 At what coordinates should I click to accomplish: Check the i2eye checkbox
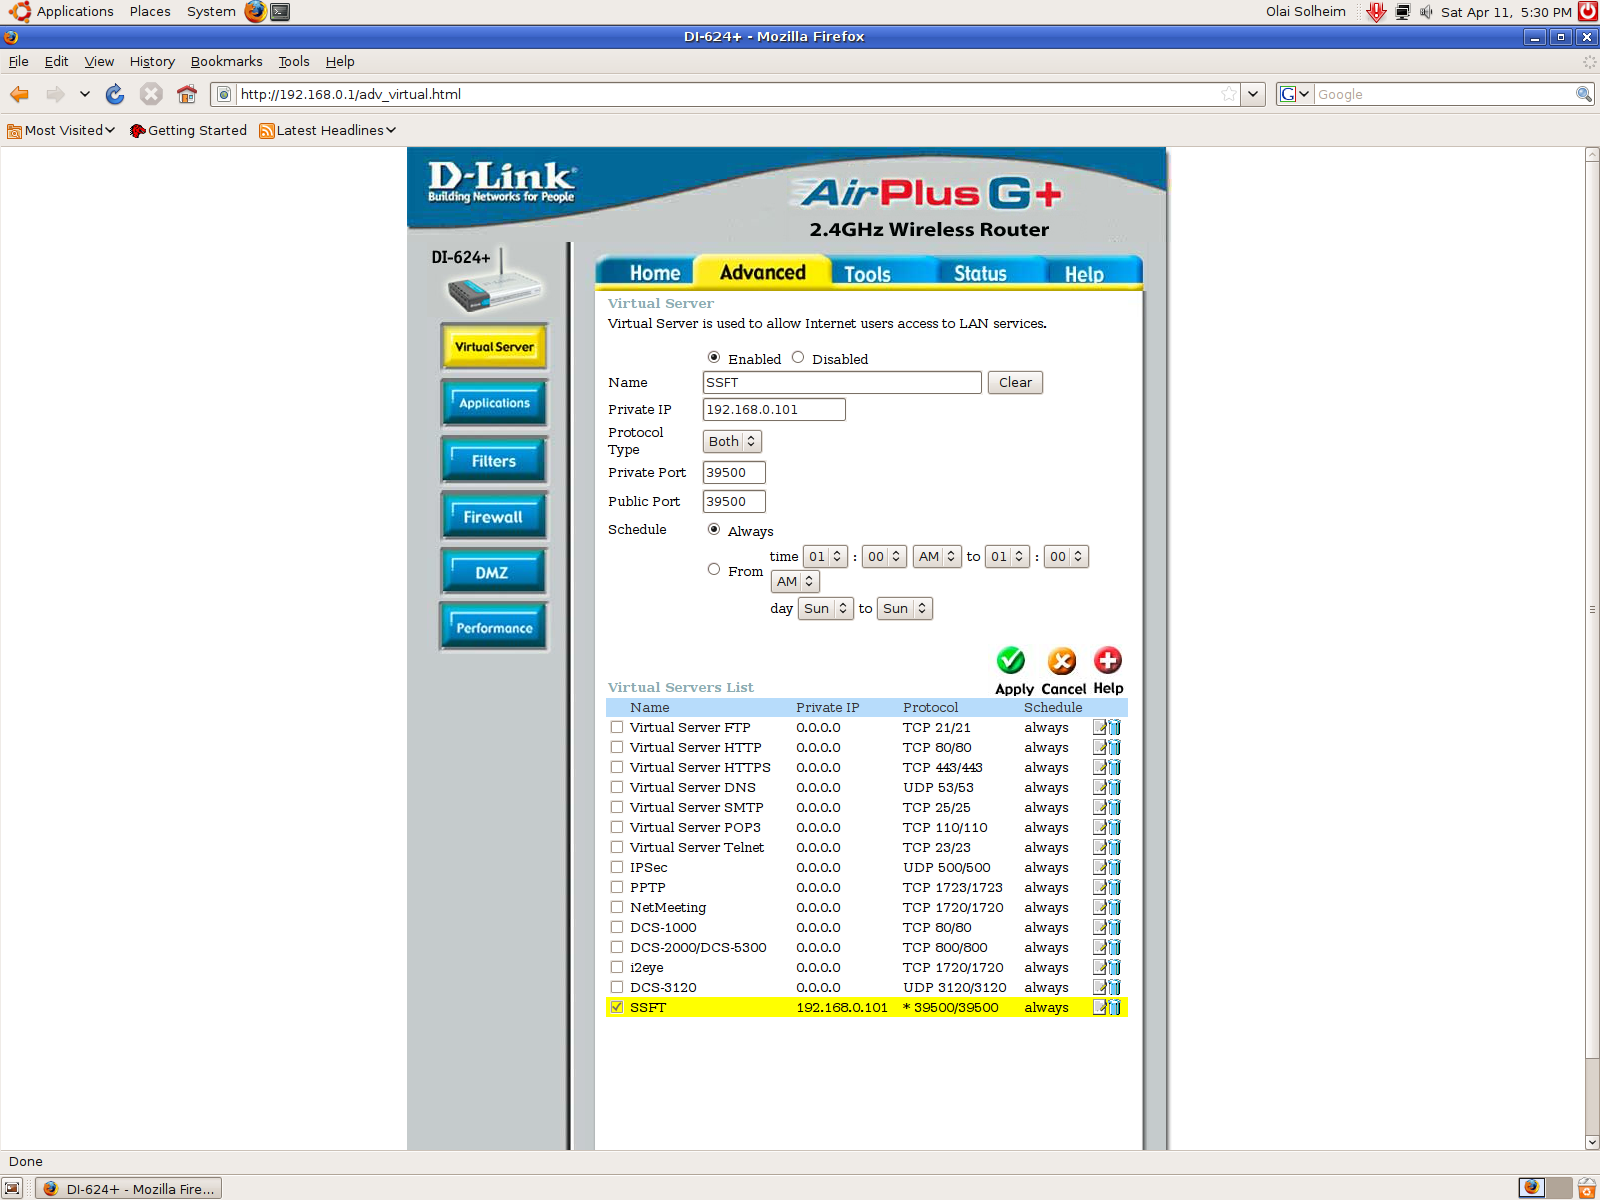pyautogui.click(x=617, y=967)
